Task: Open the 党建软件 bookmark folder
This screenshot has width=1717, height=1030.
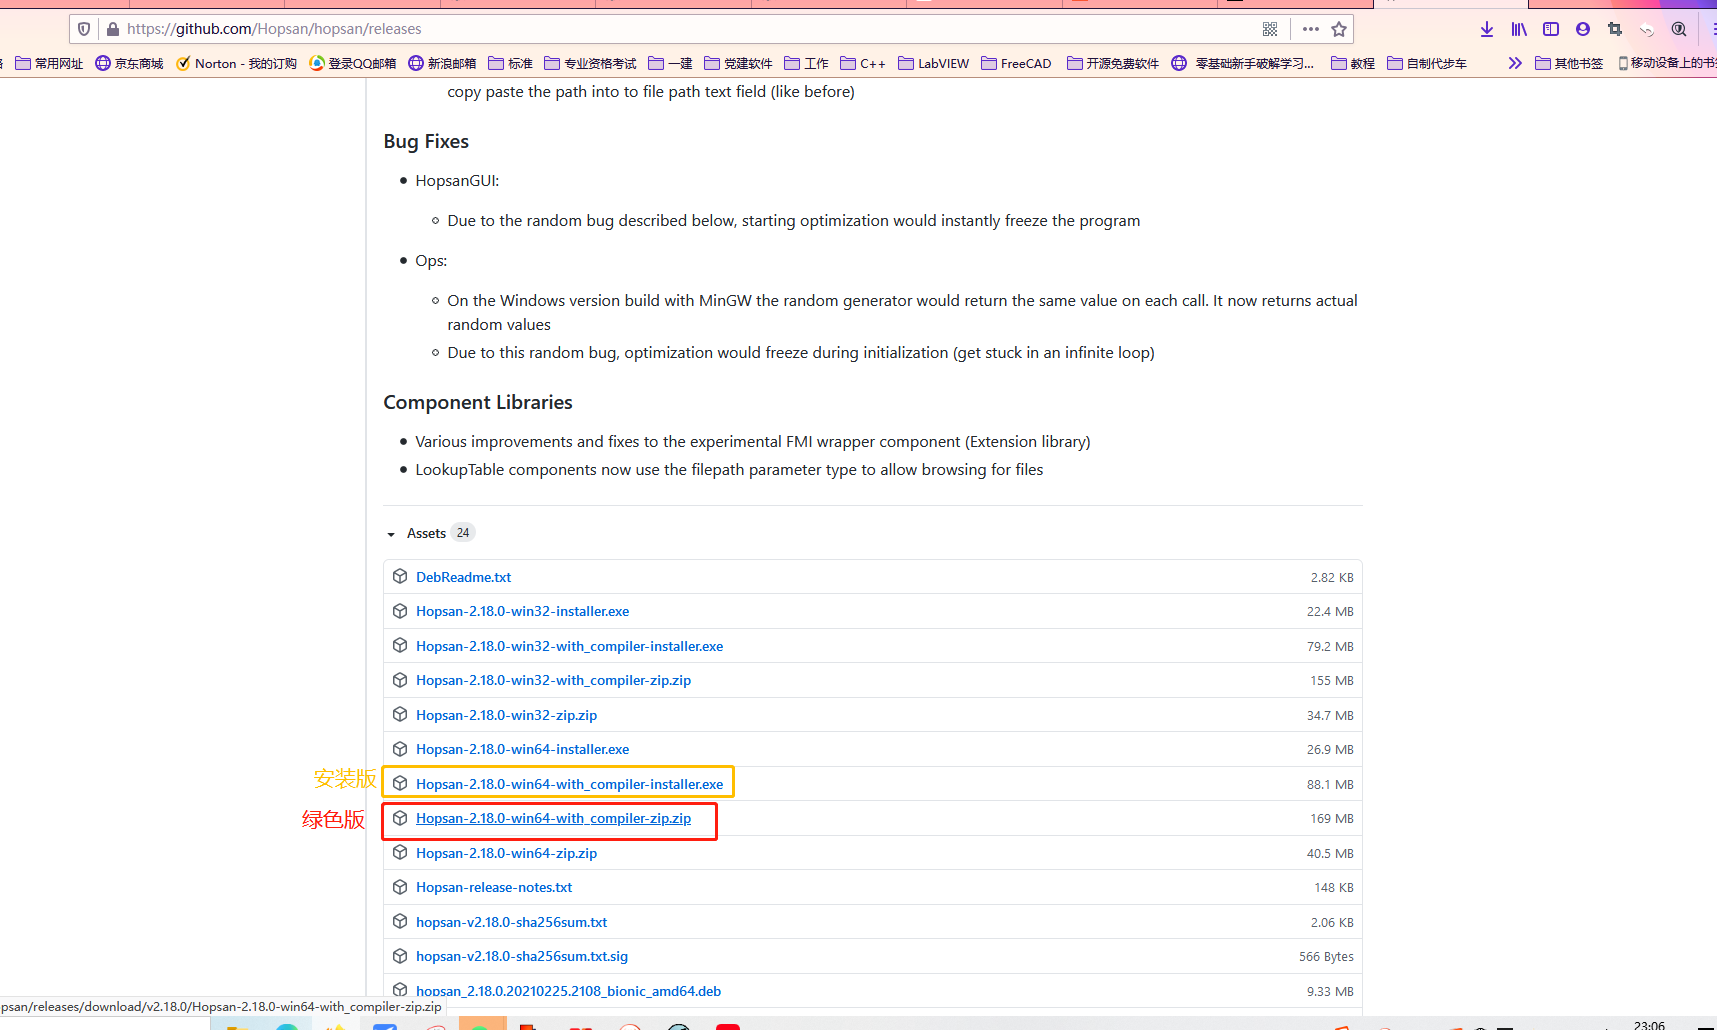Action: point(738,63)
